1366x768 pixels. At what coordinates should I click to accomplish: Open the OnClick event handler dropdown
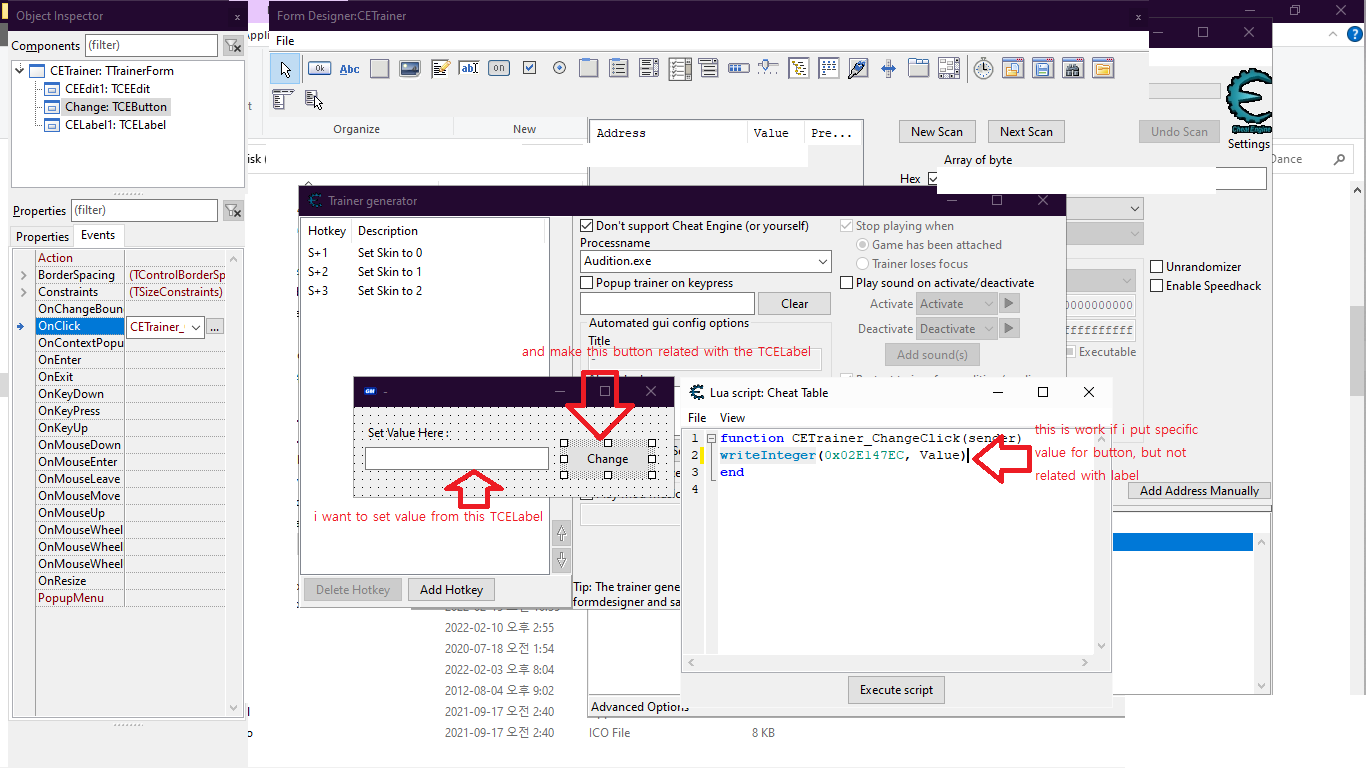(x=196, y=327)
